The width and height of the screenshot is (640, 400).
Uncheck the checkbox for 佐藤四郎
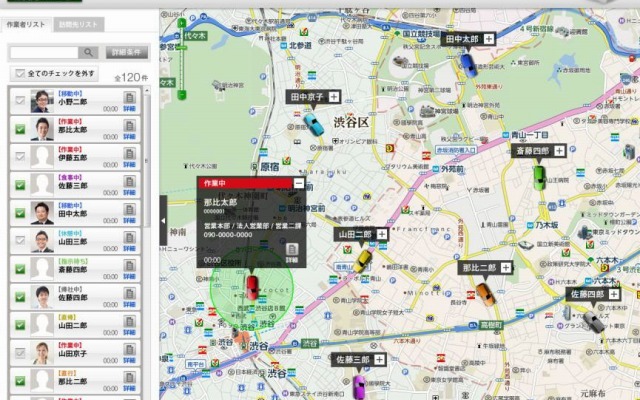[x=20, y=297]
